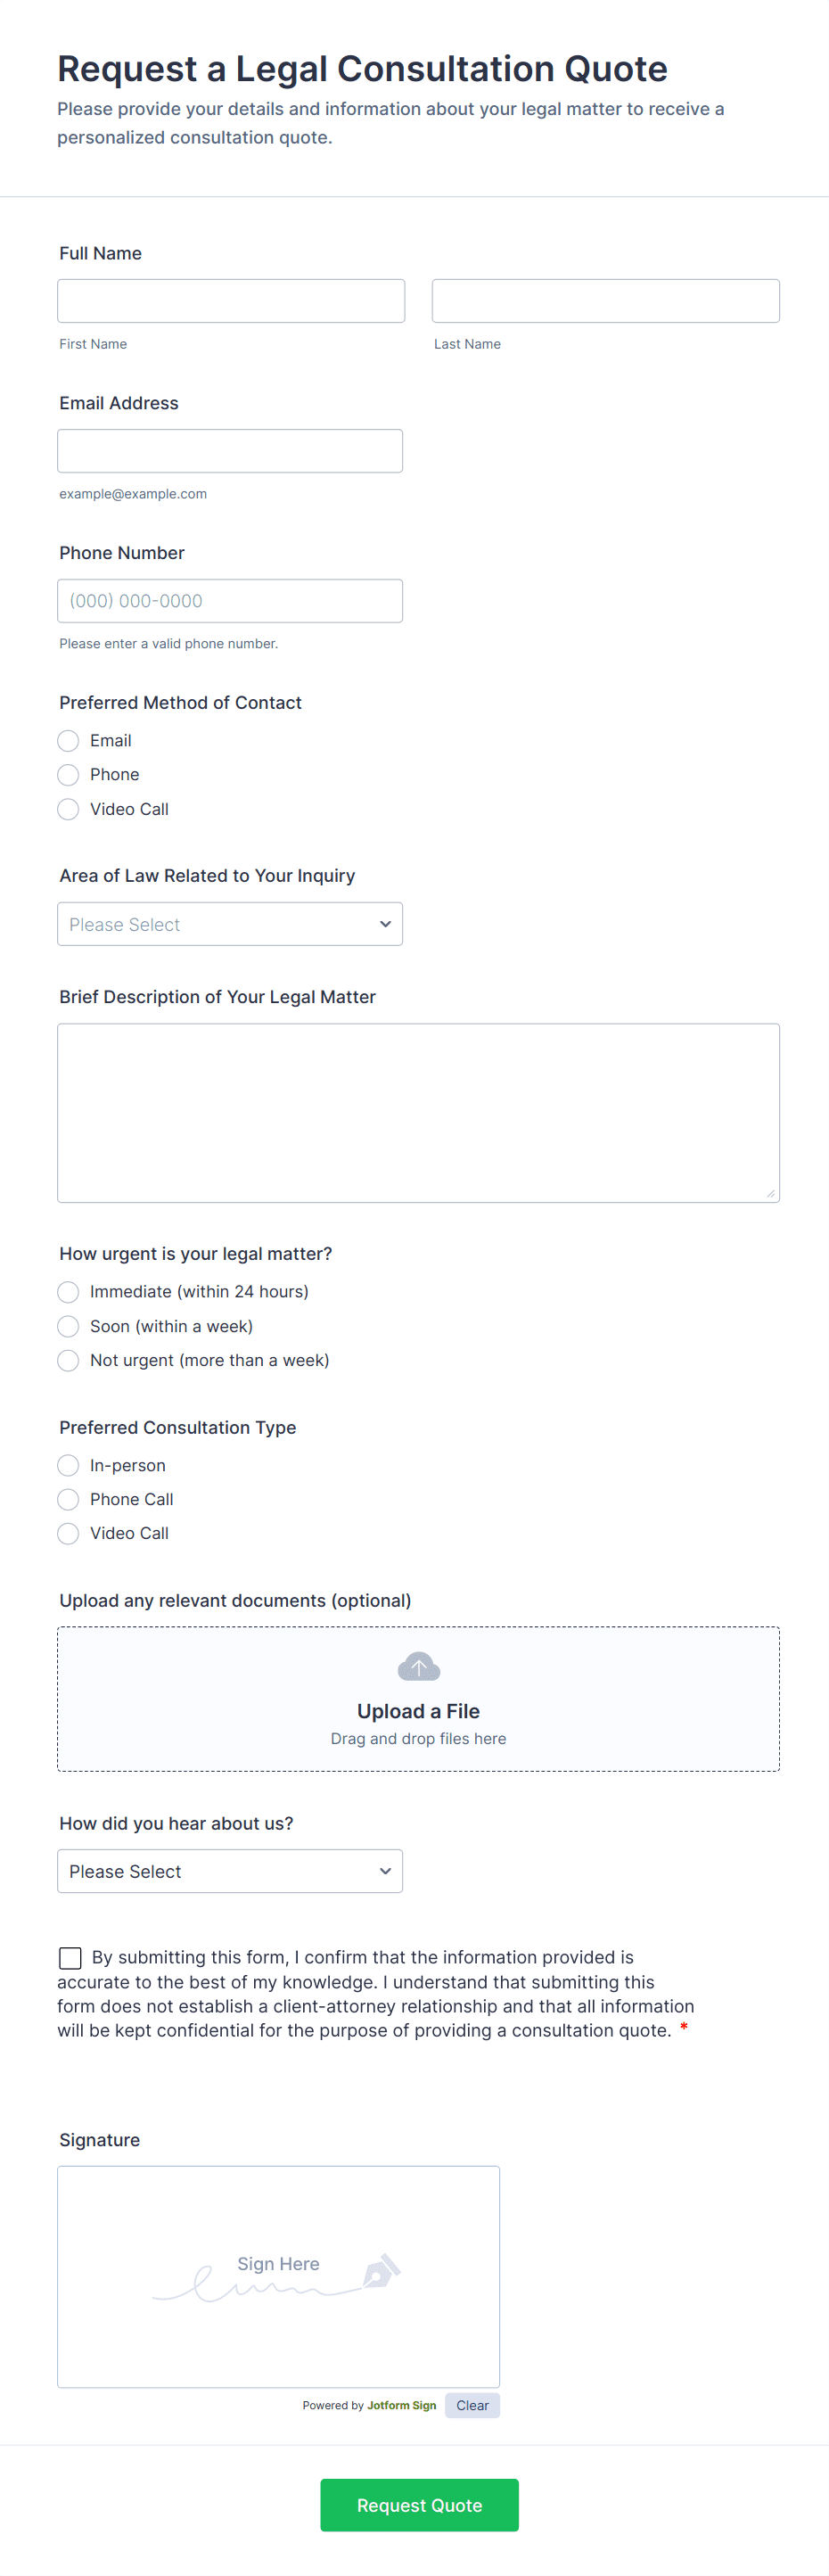Focus the Last Name text field
This screenshot has height=2576, width=829.
pyautogui.click(x=605, y=301)
